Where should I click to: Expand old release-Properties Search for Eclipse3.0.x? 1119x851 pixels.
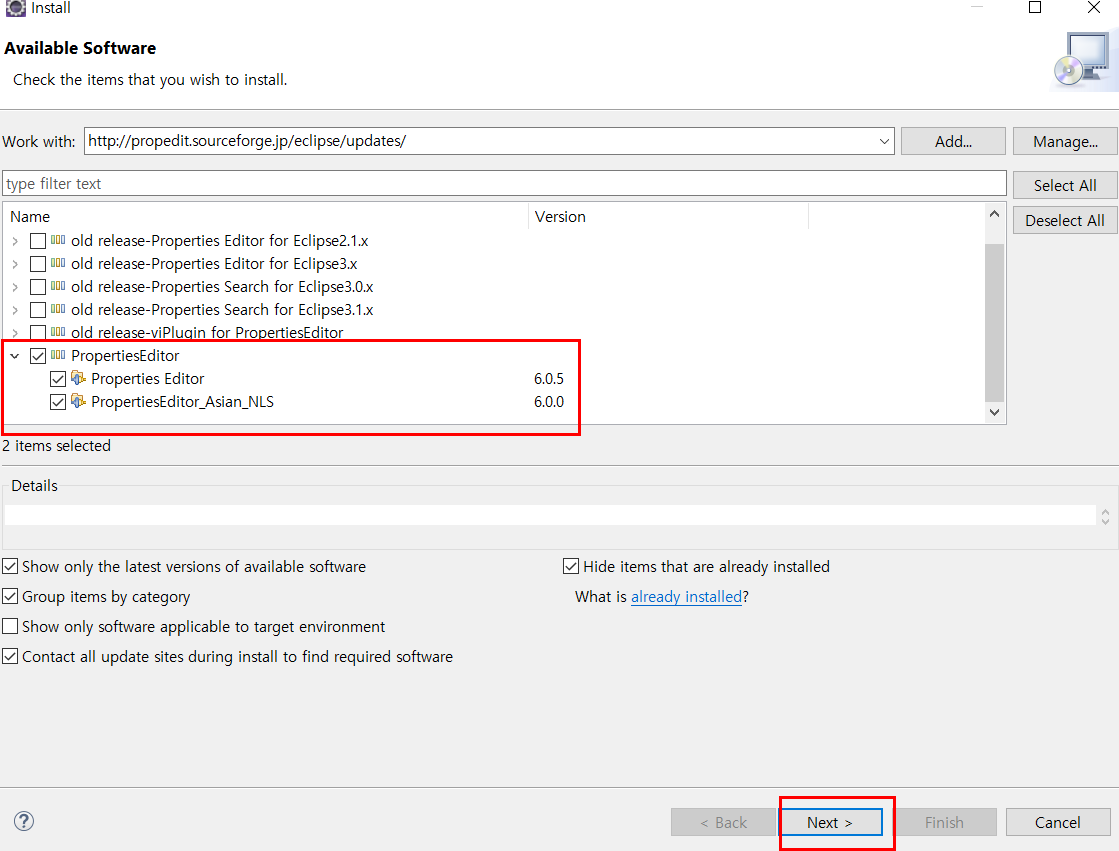(15, 287)
